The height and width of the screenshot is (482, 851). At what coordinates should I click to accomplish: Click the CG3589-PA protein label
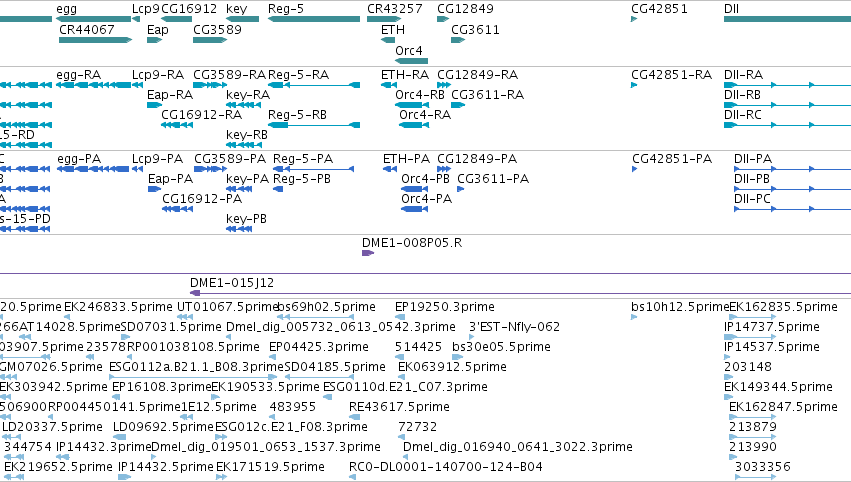pyautogui.click(x=230, y=159)
